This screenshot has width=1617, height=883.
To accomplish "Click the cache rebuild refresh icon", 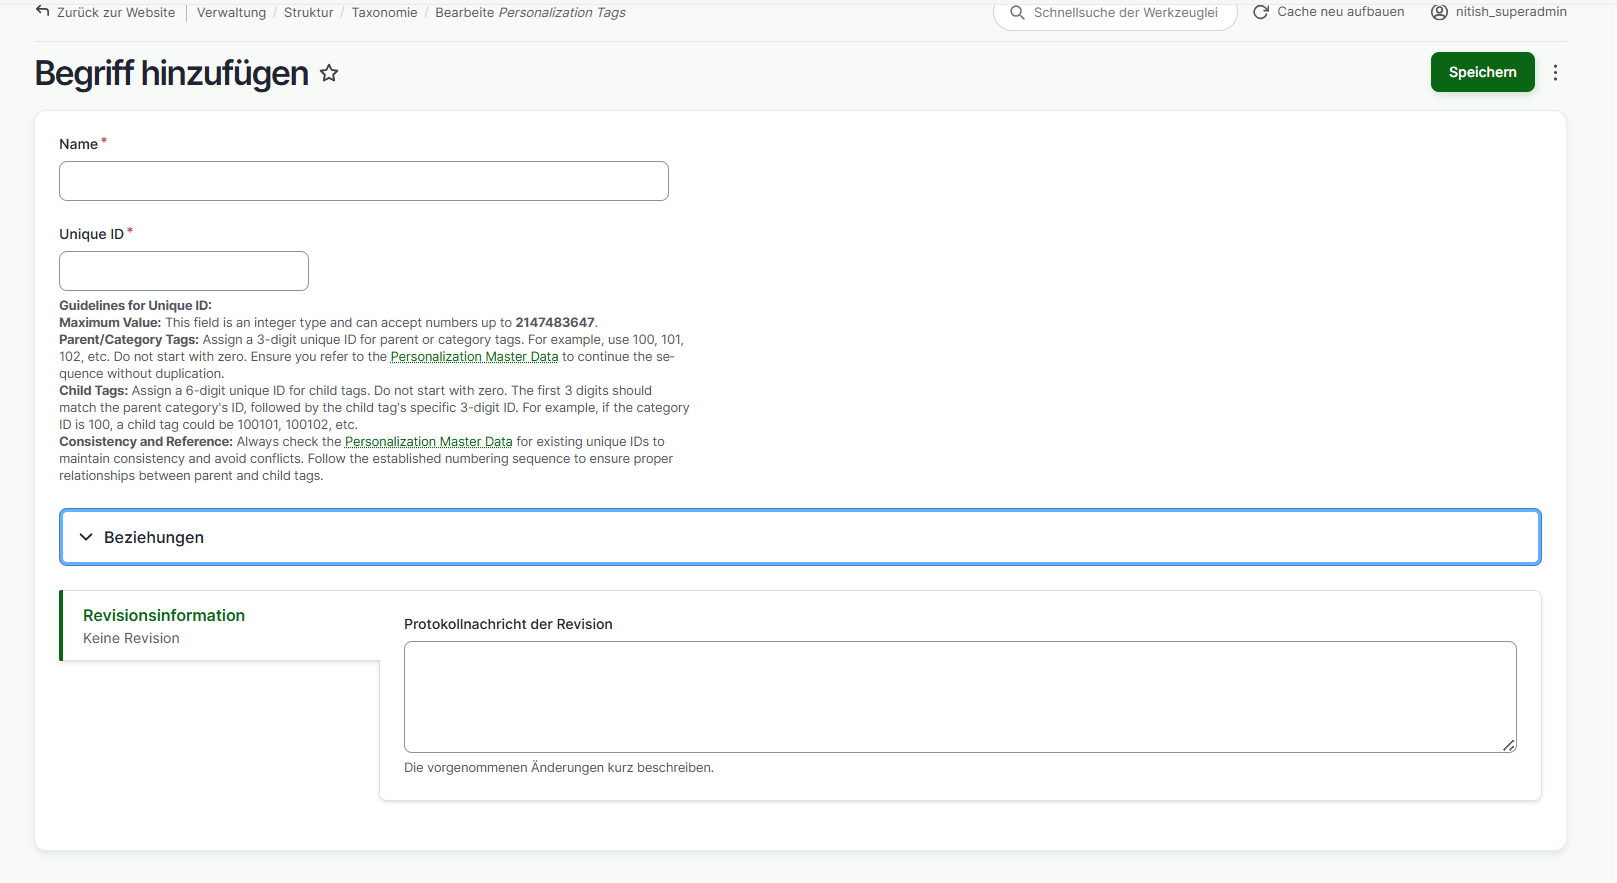I will (1261, 12).
